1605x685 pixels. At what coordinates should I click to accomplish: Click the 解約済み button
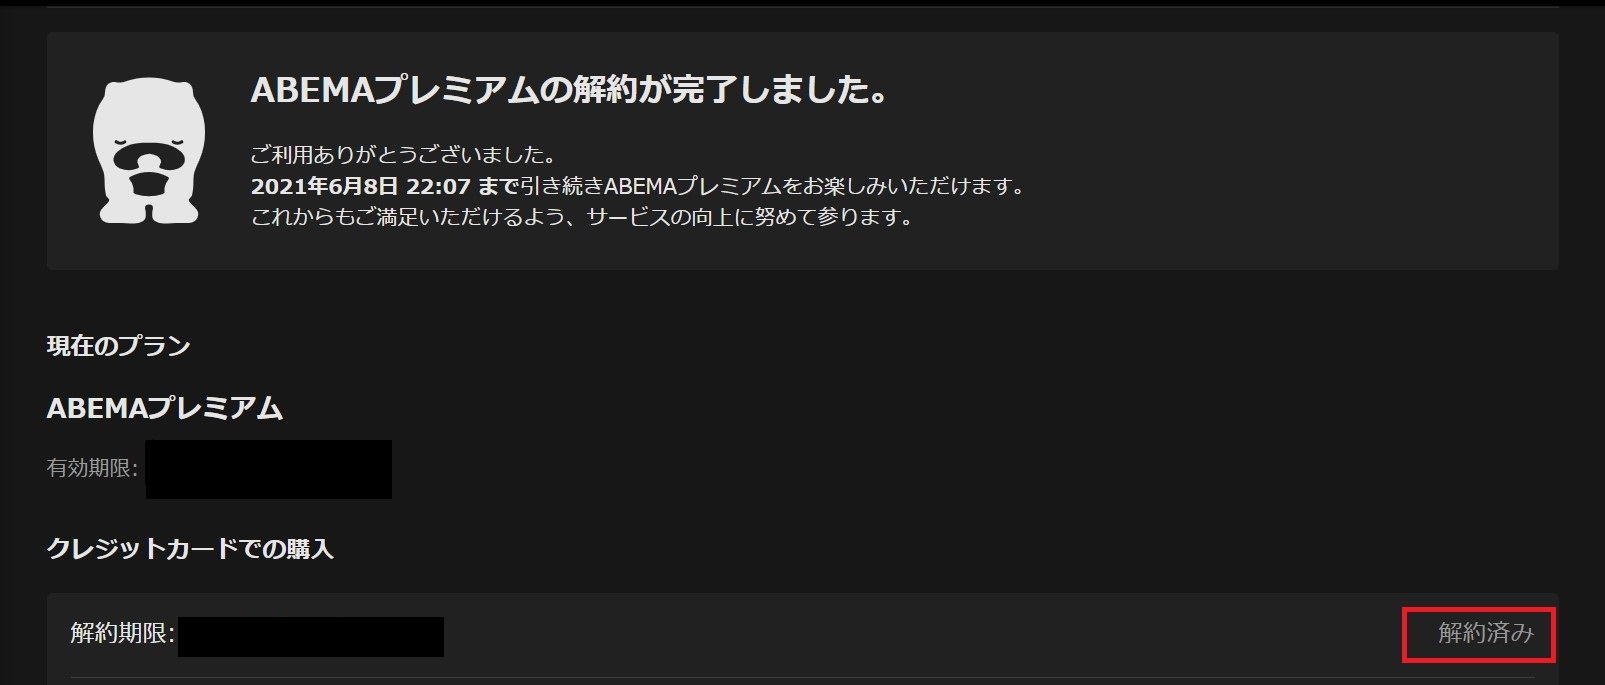pyautogui.click(x=1485, y=633)
